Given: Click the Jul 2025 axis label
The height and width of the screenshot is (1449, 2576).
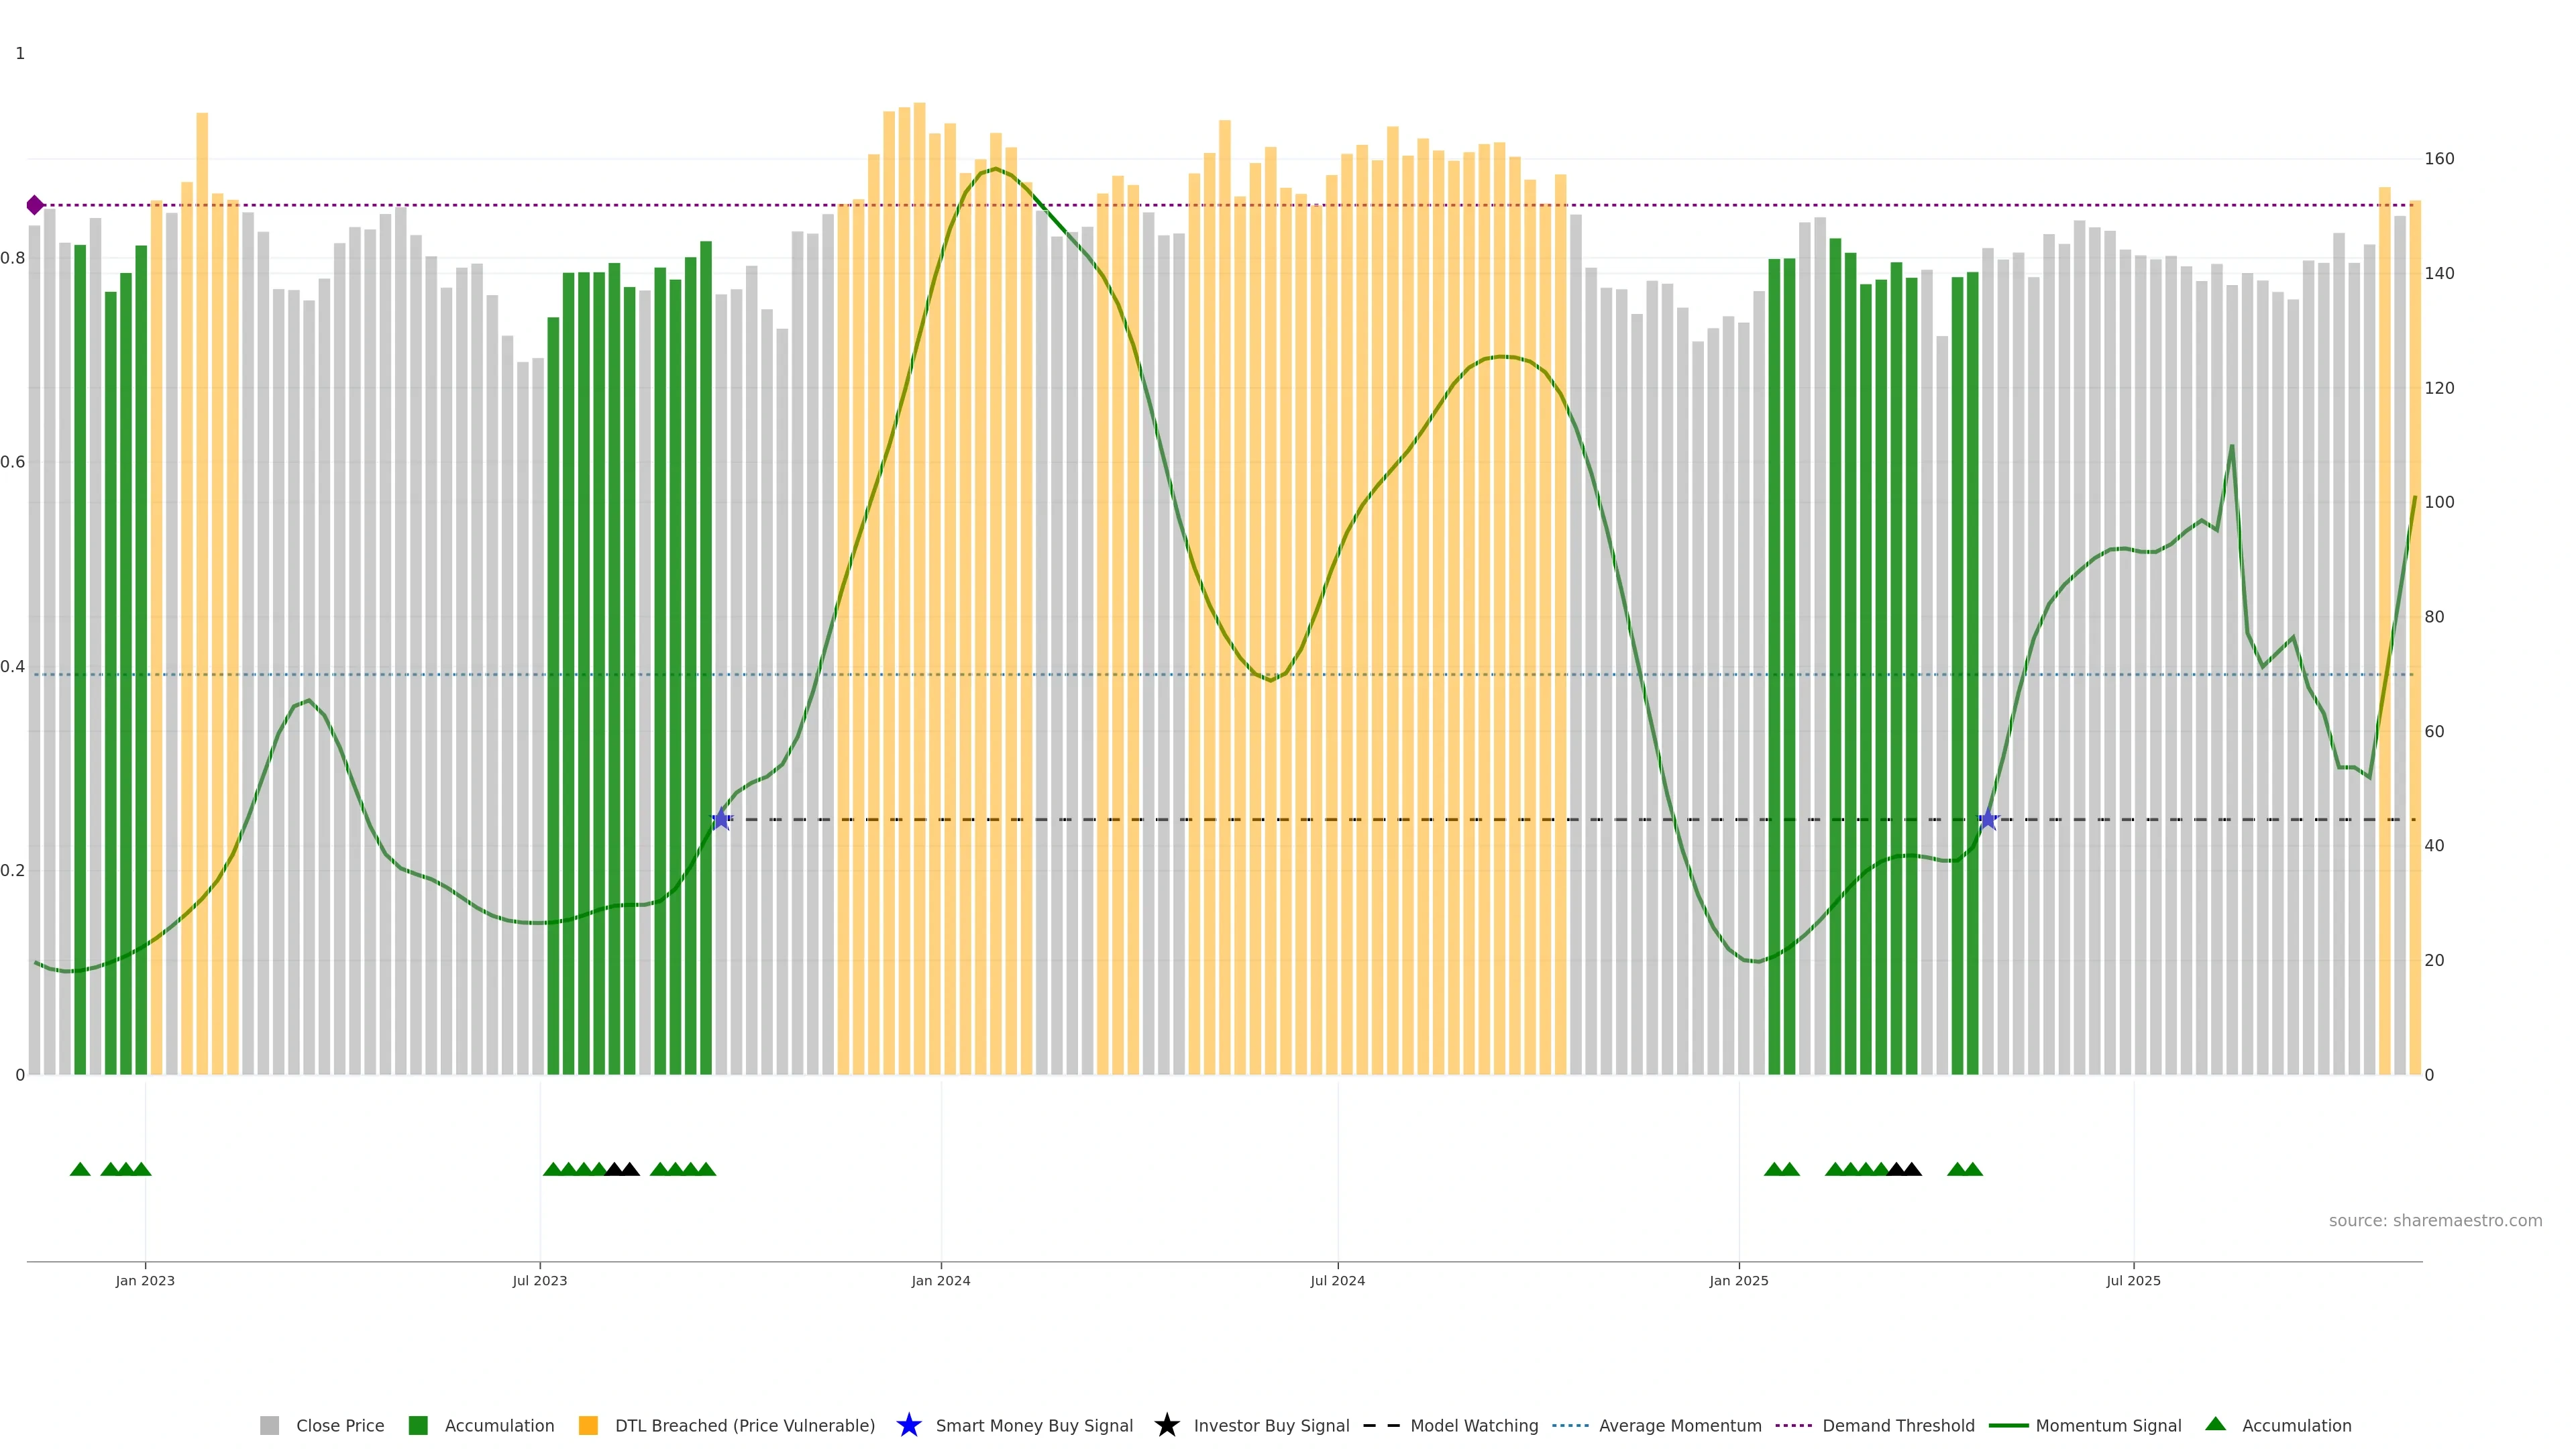Looking at the screenshot, I should pyautogui.click(x=2133, y=1280).
